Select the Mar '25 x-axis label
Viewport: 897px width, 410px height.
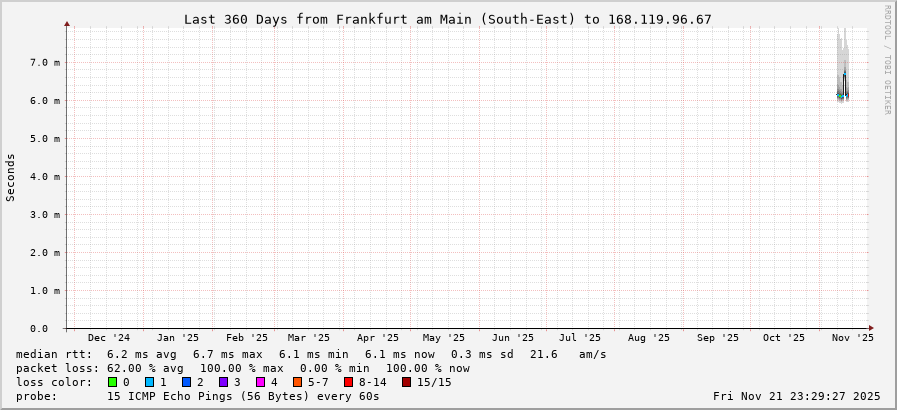tap(309, 338)
